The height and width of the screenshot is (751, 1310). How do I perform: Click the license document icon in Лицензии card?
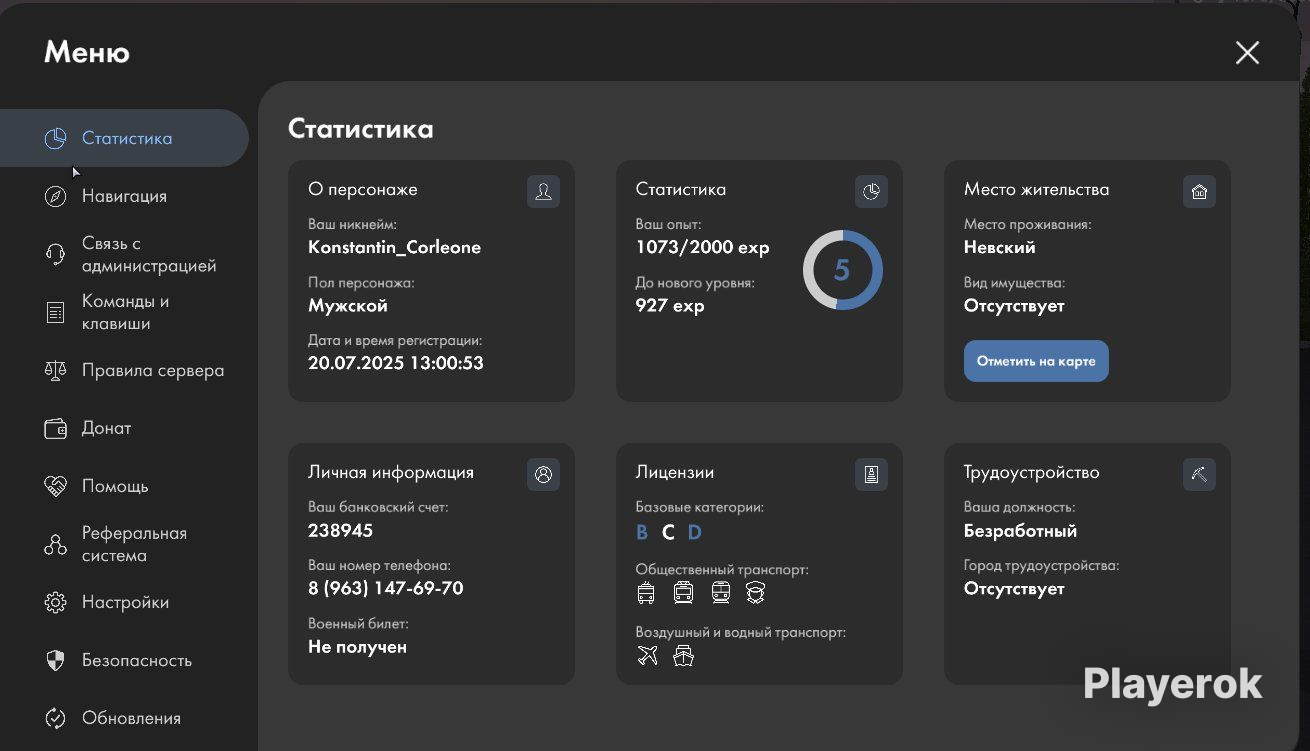pyautogui.click(x=871, y=474)
